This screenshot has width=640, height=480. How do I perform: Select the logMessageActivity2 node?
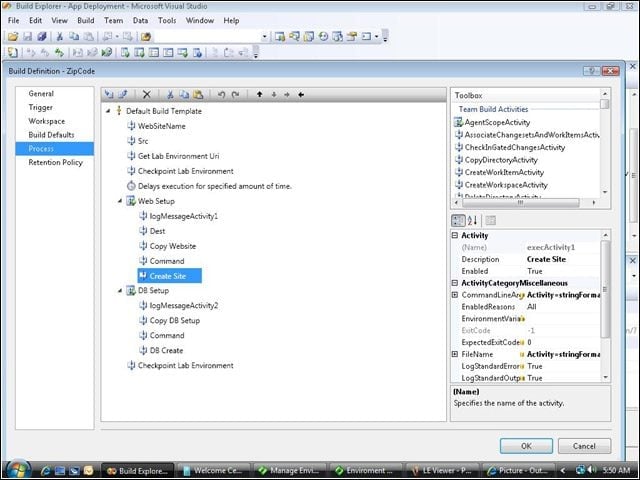pos(184,305)
